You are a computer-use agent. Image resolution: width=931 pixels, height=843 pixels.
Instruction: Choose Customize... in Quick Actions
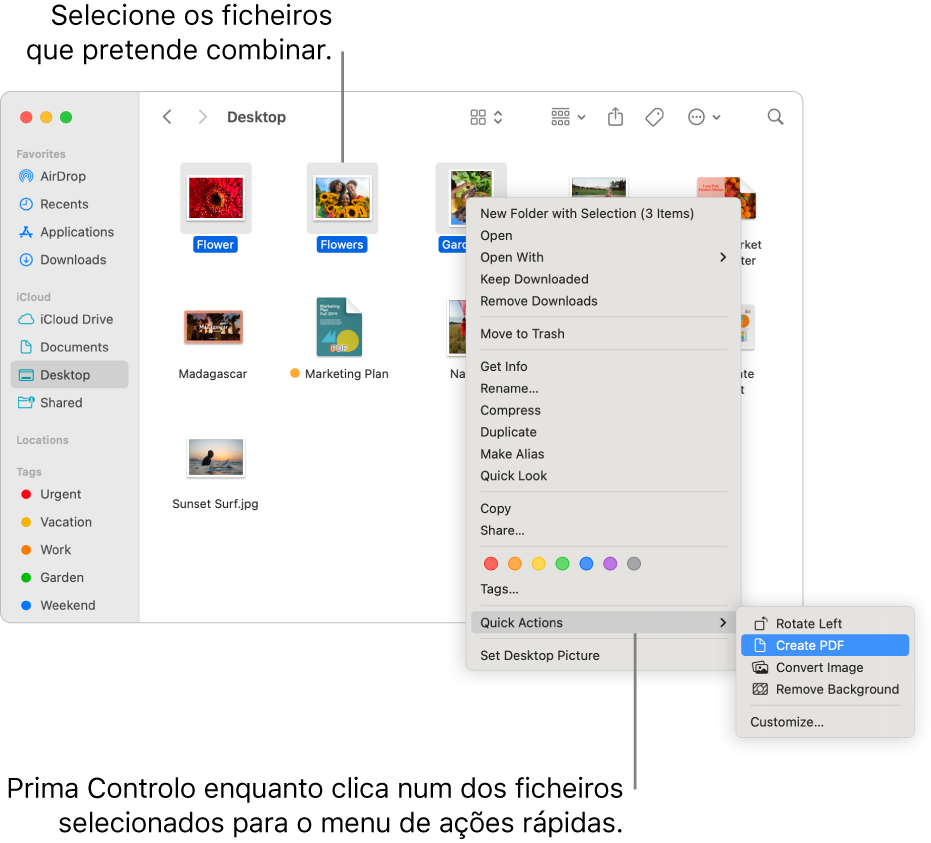825,722
